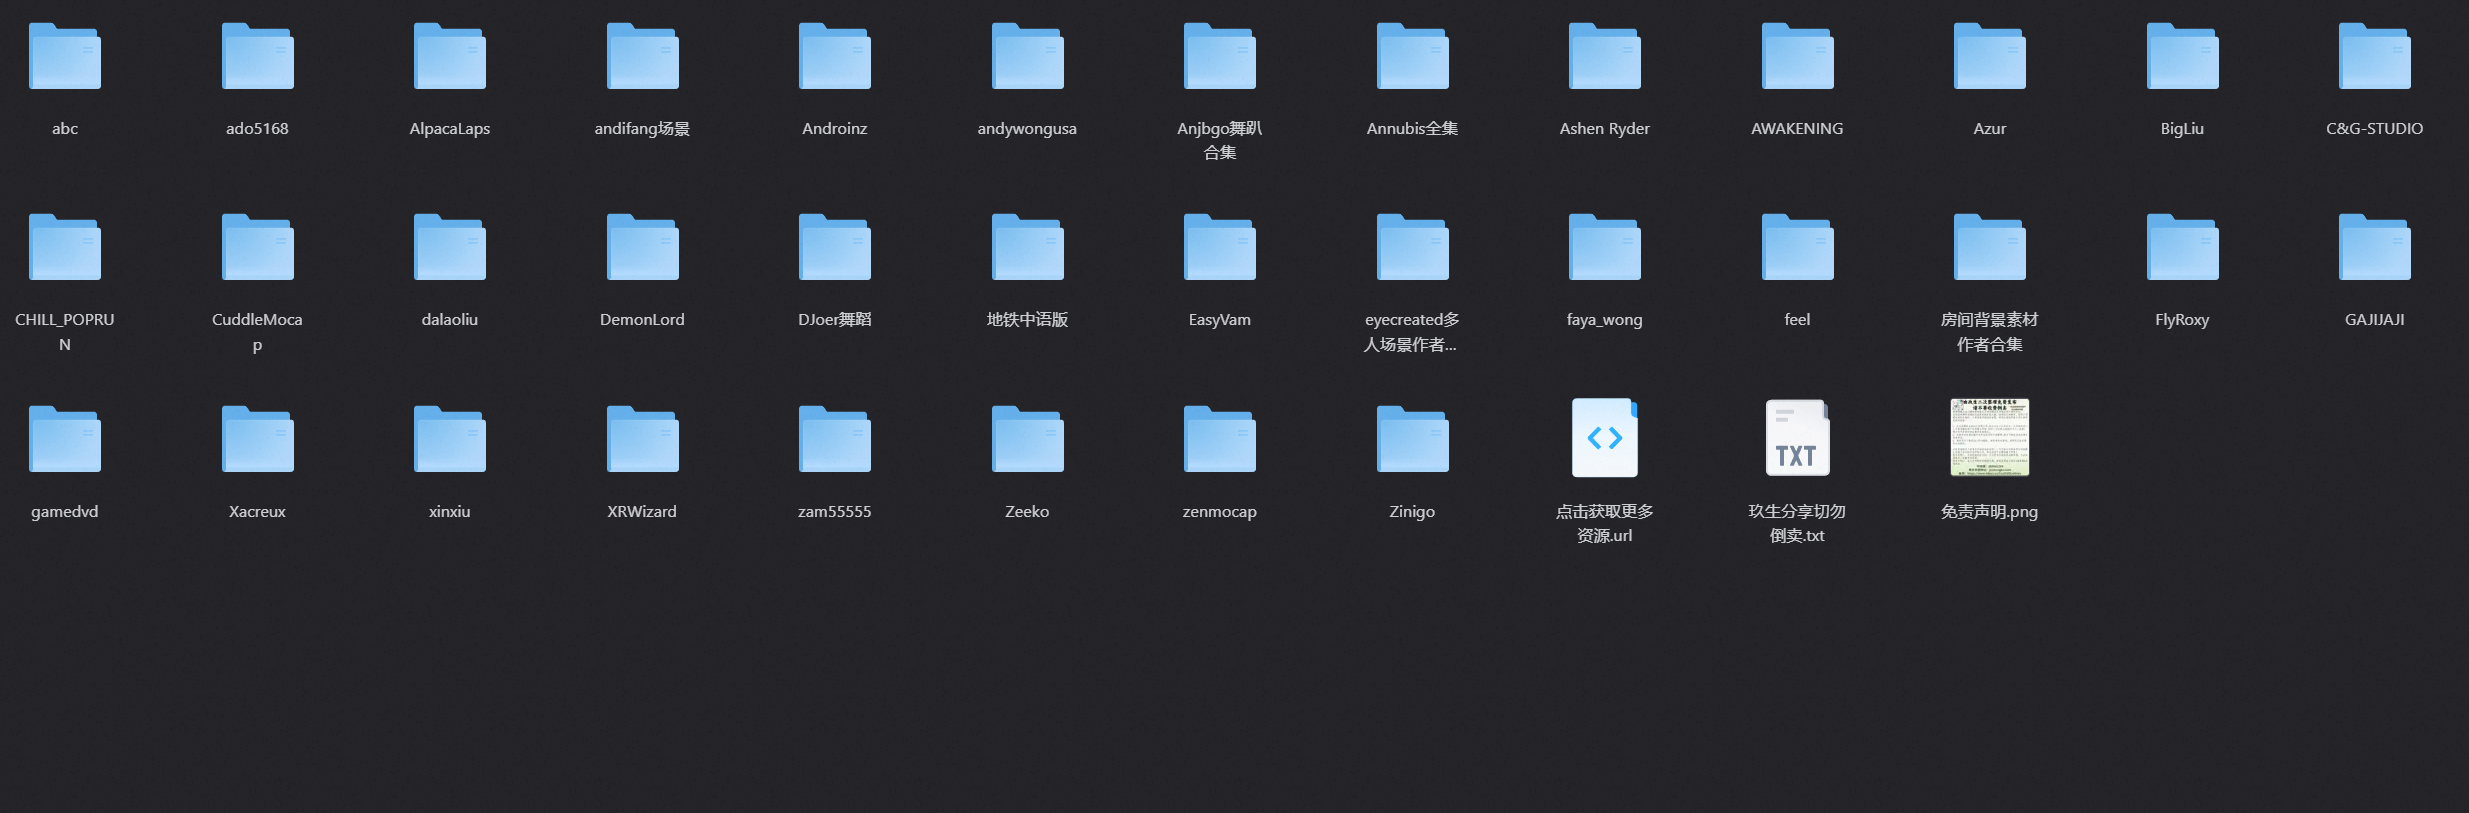The image size is (2469, 813).
Task: Open the DJoer舞蹈 folder
Action: (x=835, y=247)
